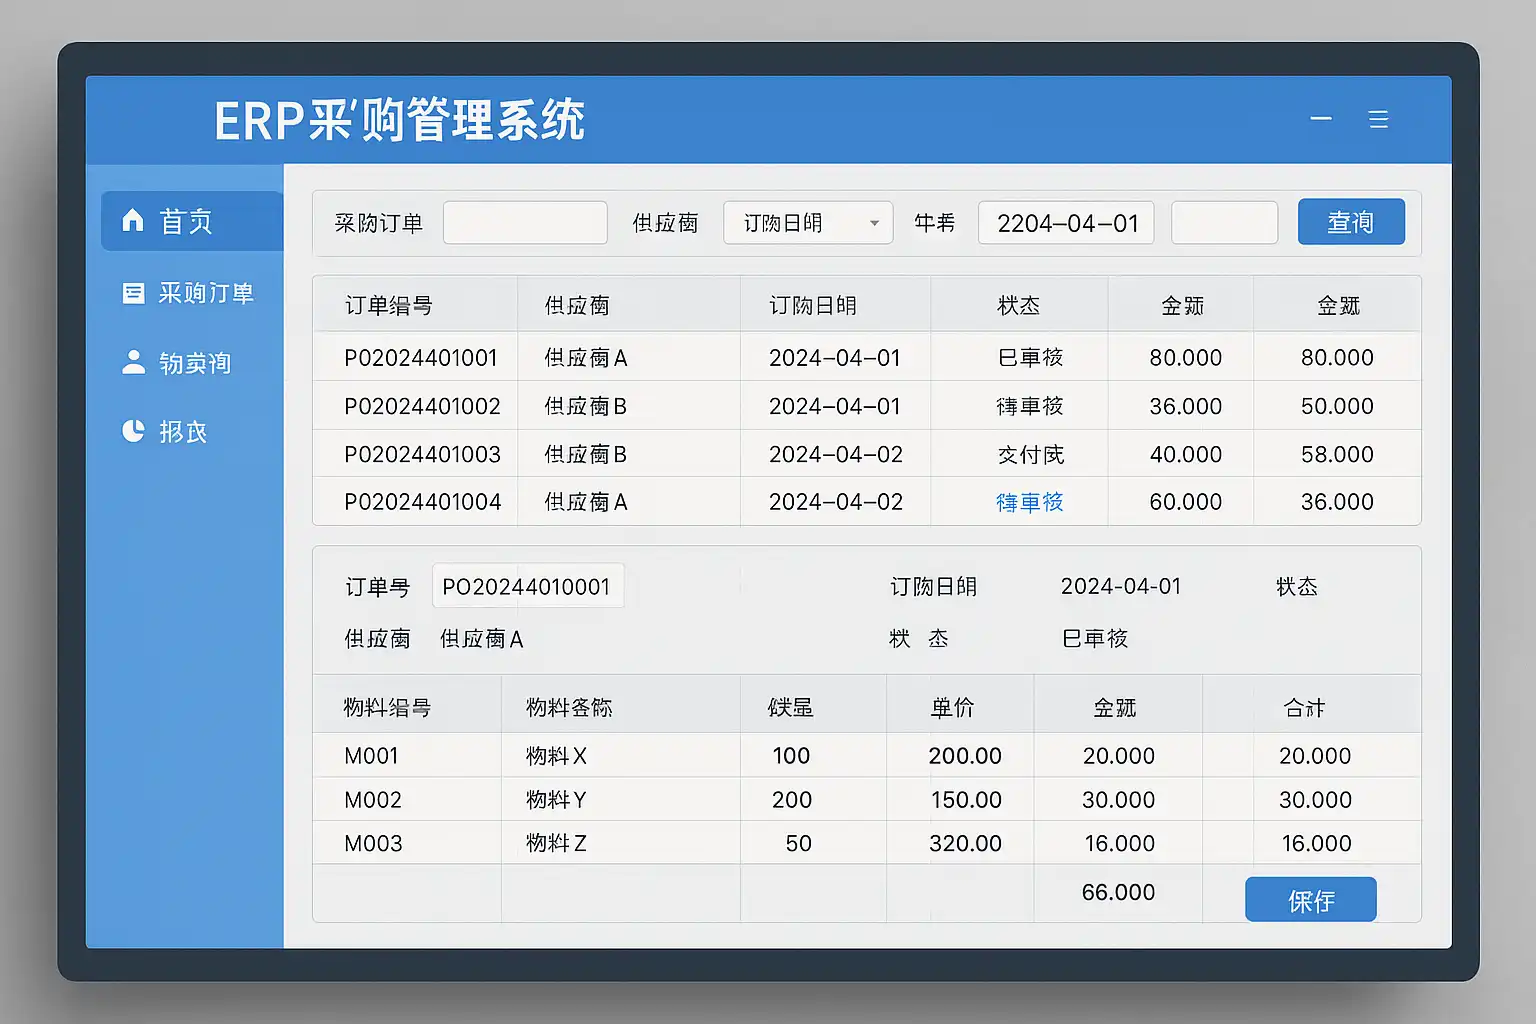1536x1024 pixels.
Task: Expand the dropdown in the filter bar
Action: click(808, 223)
